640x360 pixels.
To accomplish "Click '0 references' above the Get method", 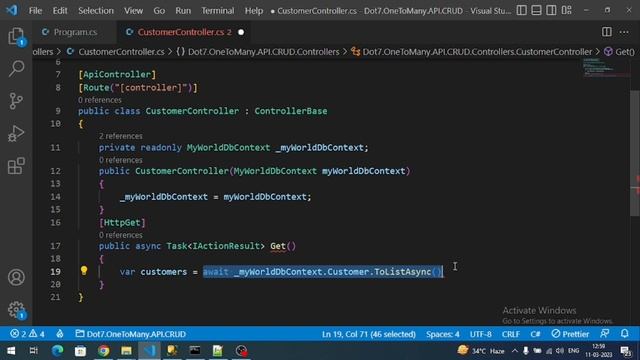I will click(120, 235).
